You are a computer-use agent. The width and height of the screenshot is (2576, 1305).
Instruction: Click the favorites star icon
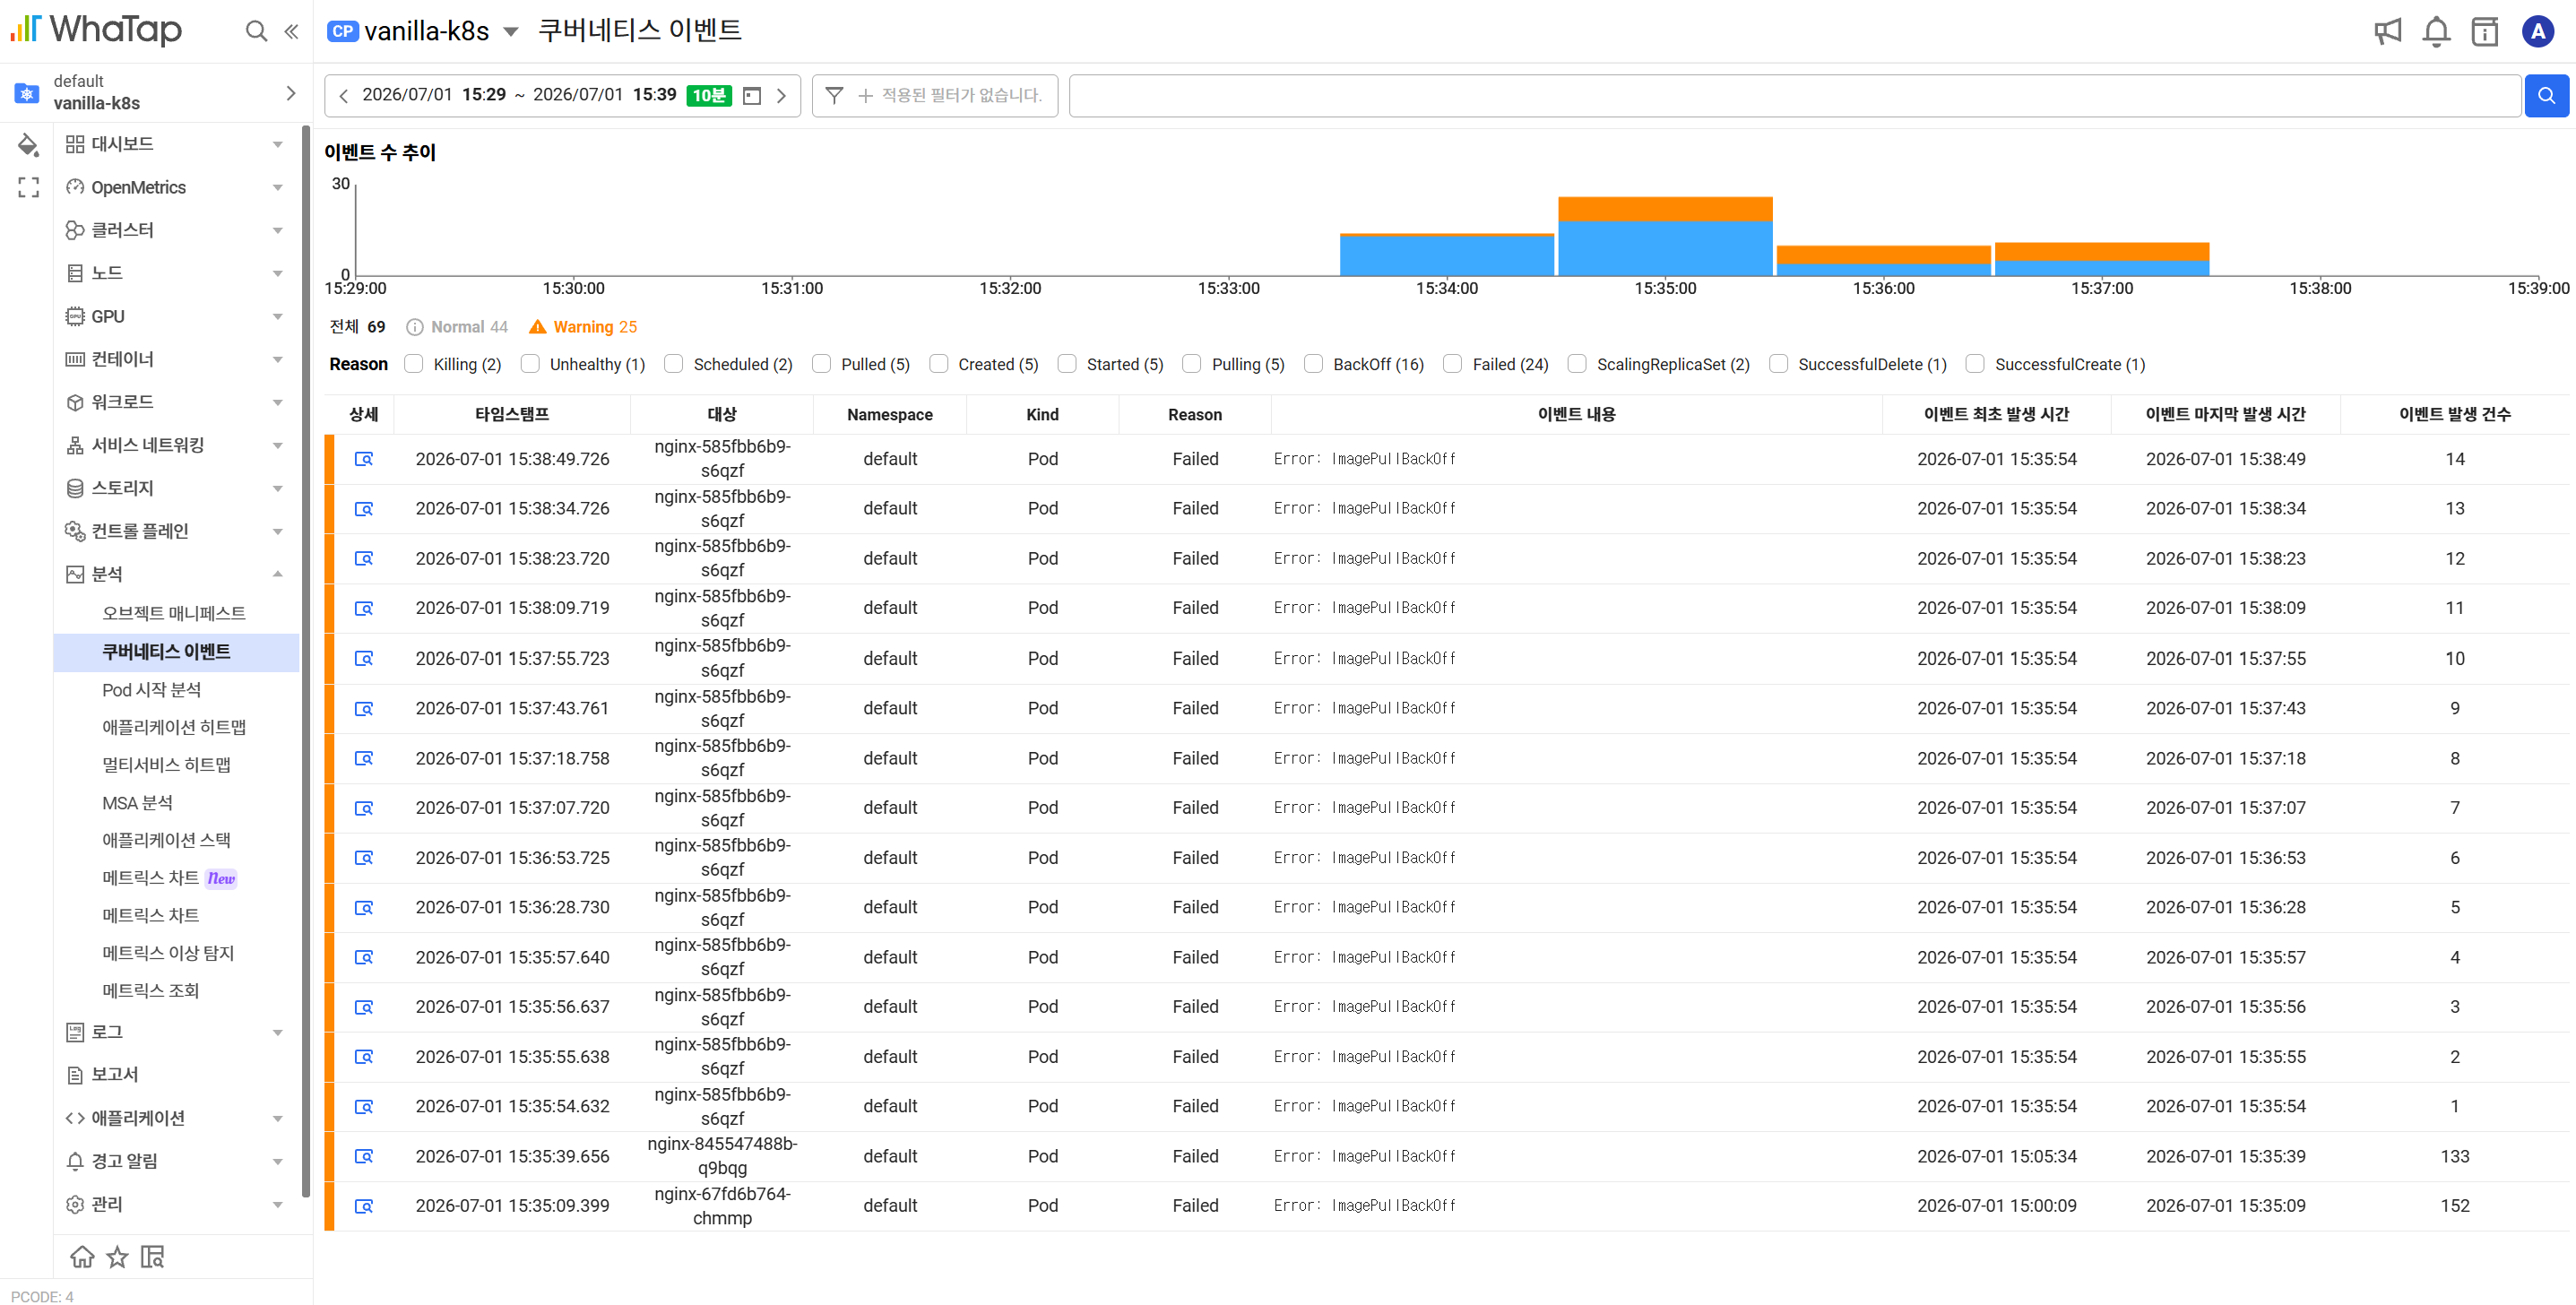118,1256
